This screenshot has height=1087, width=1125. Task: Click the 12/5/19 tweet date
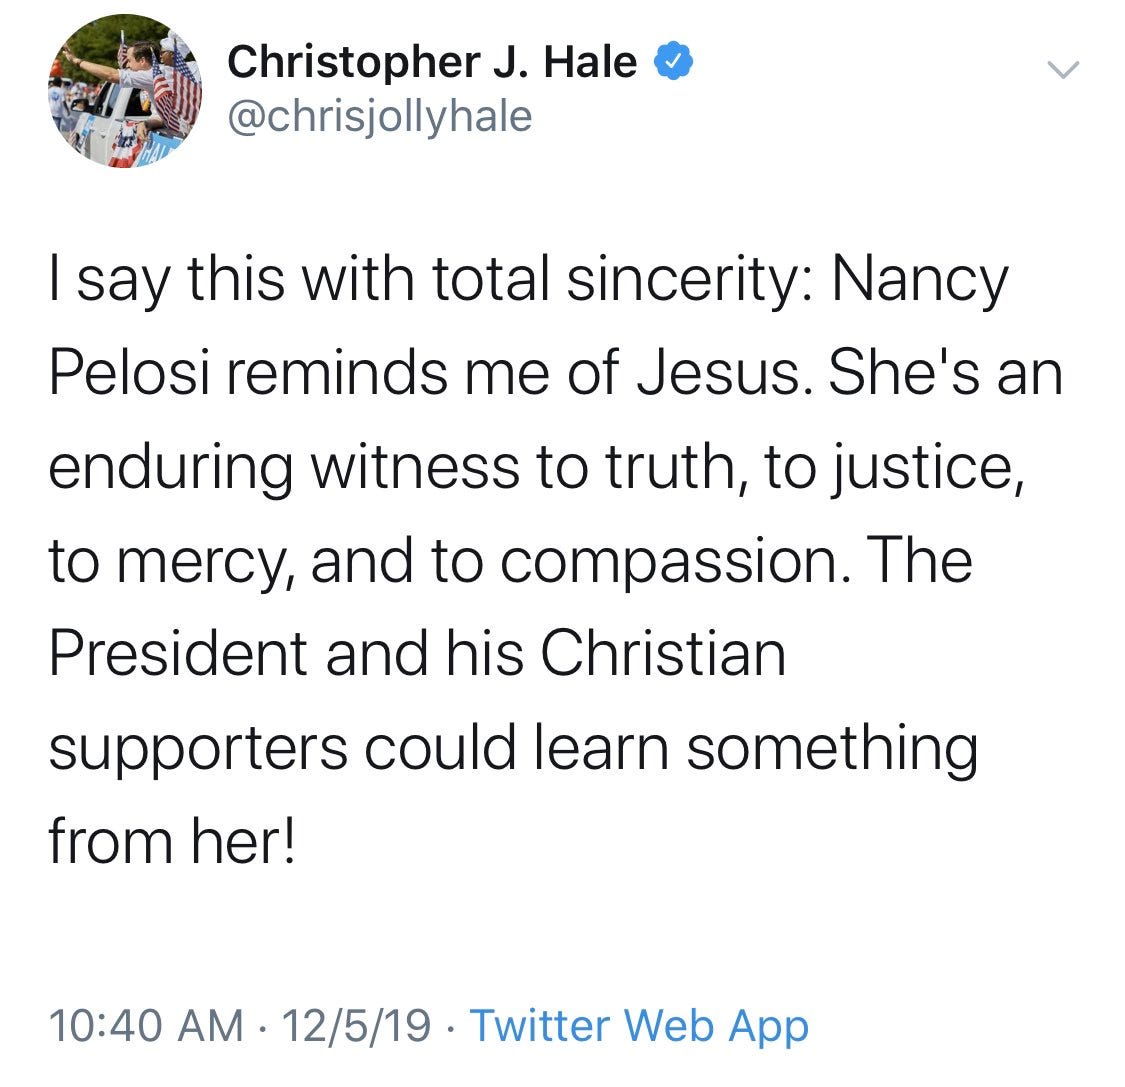[x=356, y=1025]
